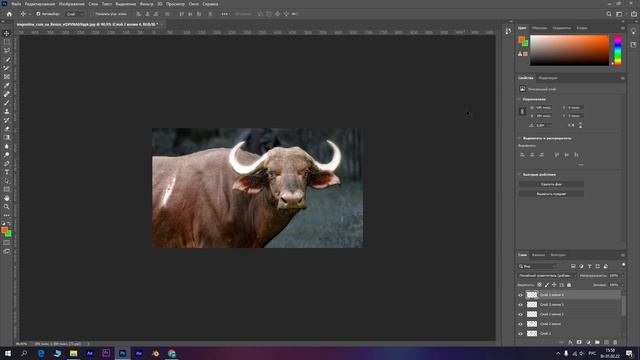Image resolution: width=640 pixels, height=360 pixels.
Task: Open the Файл (File) menu
Action: click(16, 4)
